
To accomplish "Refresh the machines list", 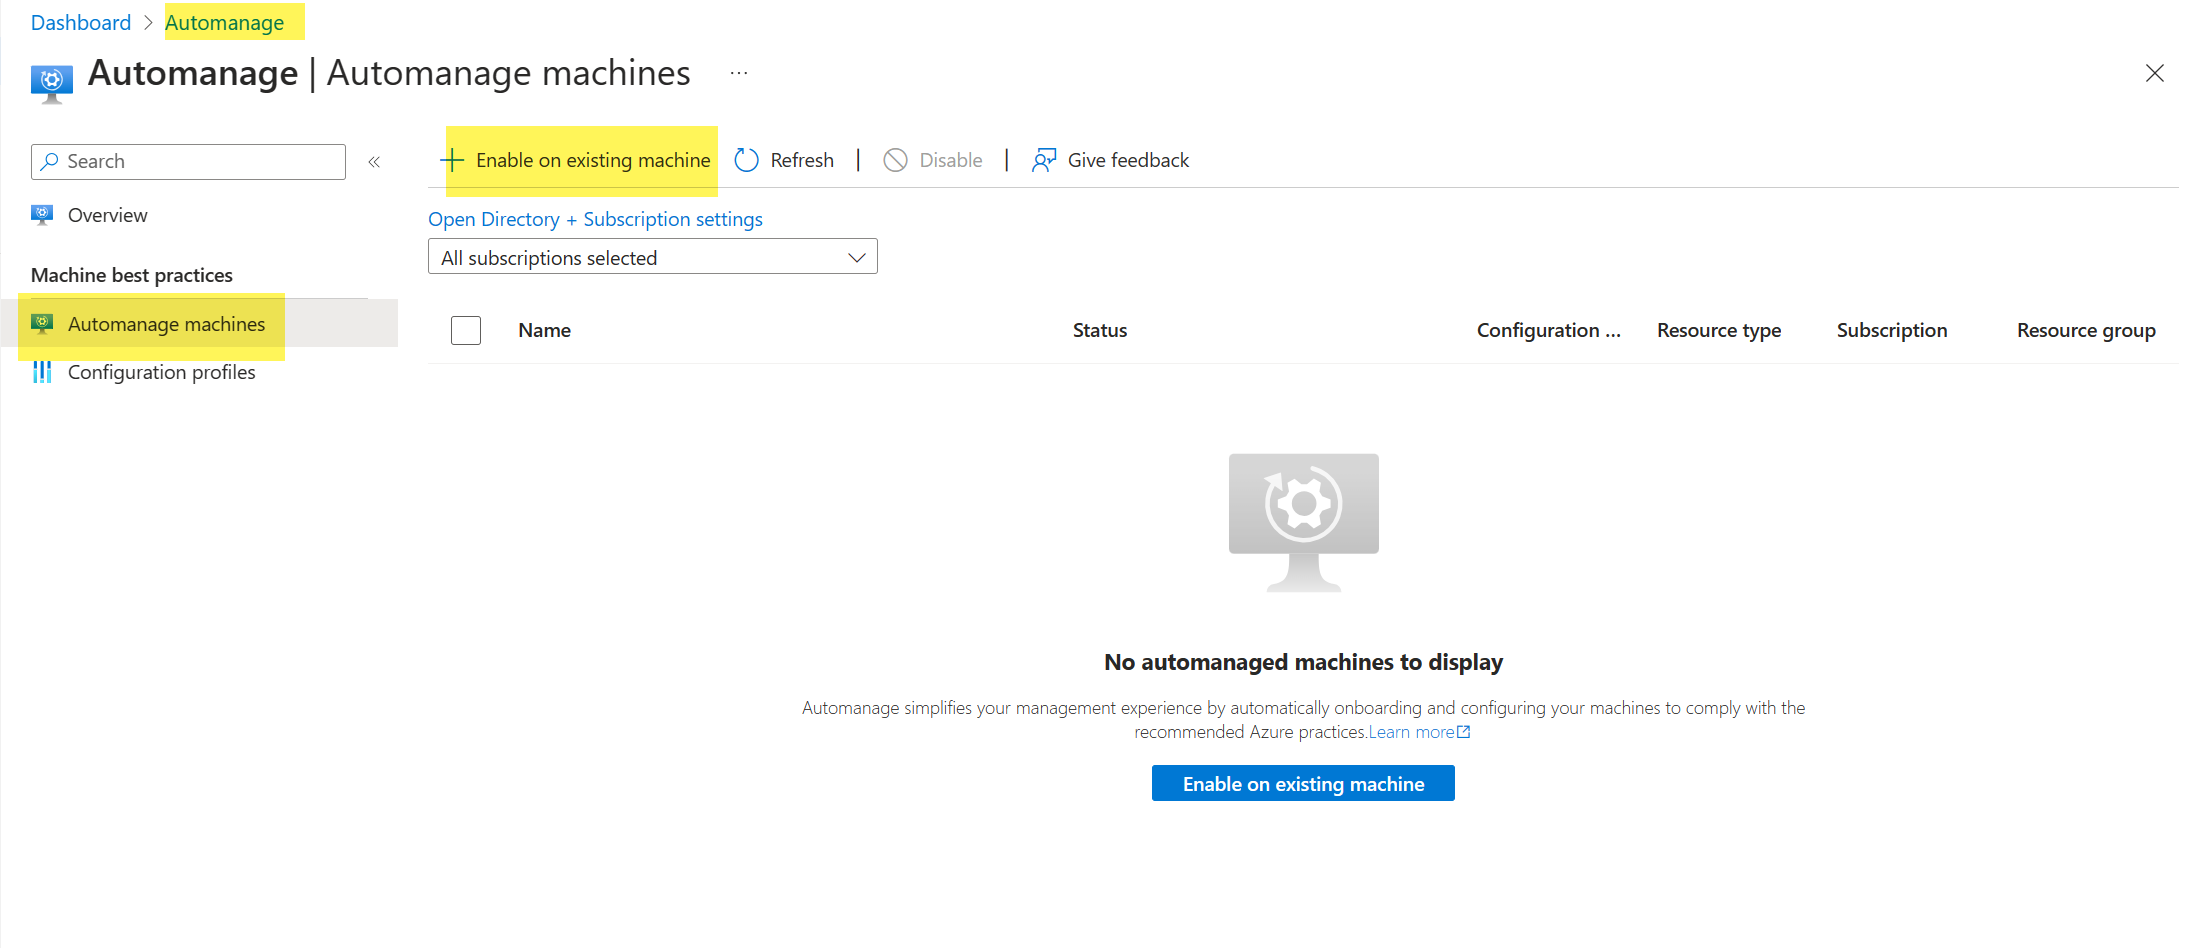I will 785,160.
